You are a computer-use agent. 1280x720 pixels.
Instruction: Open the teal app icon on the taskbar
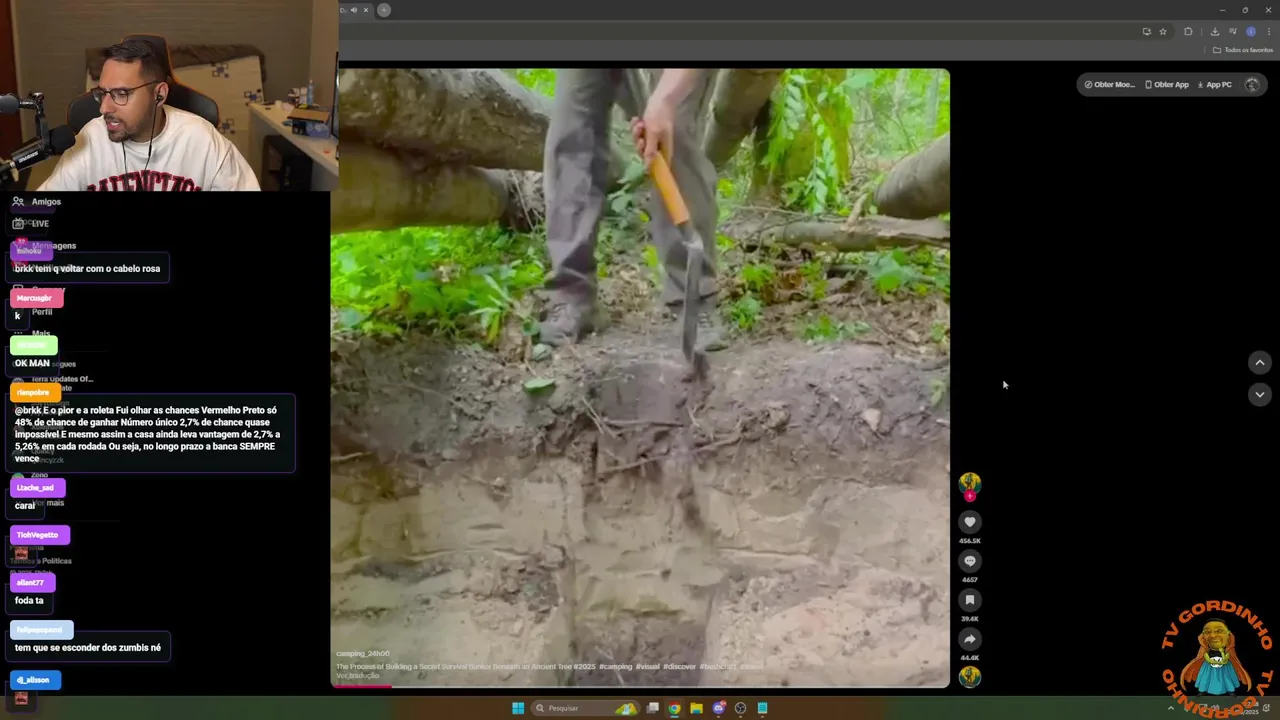tap(762, 708)
